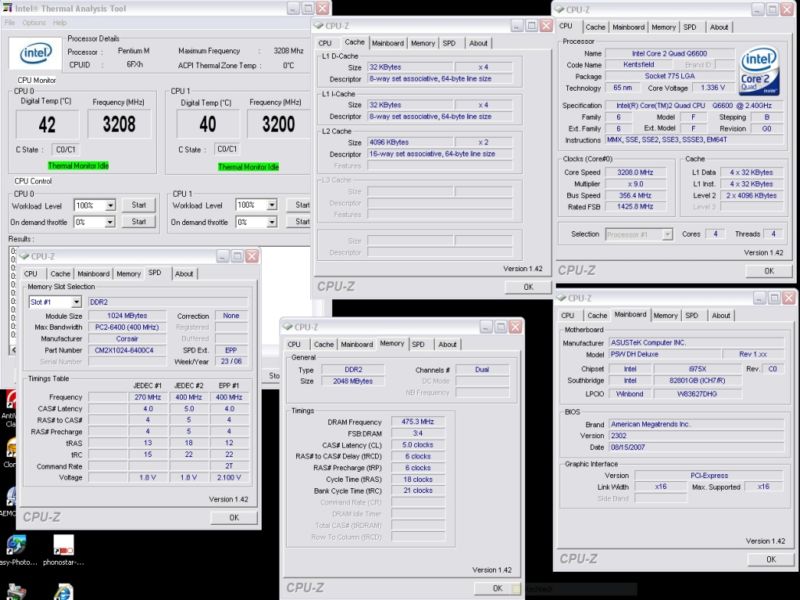Open CPU 1 On demand throttle dropdown

pyautogui.click(x=272, y=222)
